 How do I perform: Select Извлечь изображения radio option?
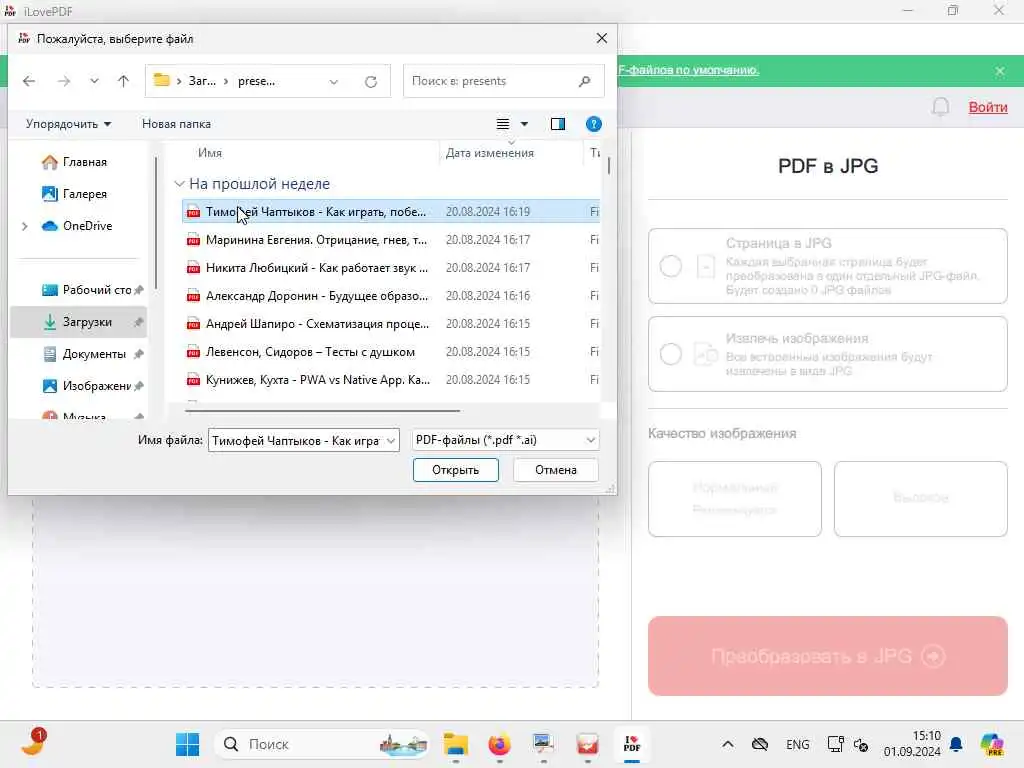(671, 355)
